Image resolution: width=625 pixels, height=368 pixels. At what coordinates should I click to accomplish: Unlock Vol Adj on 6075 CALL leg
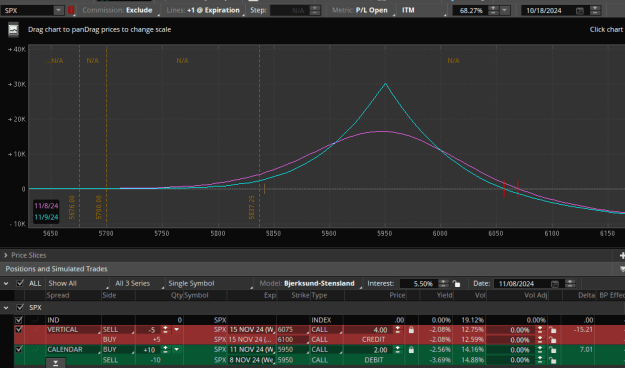552,330
